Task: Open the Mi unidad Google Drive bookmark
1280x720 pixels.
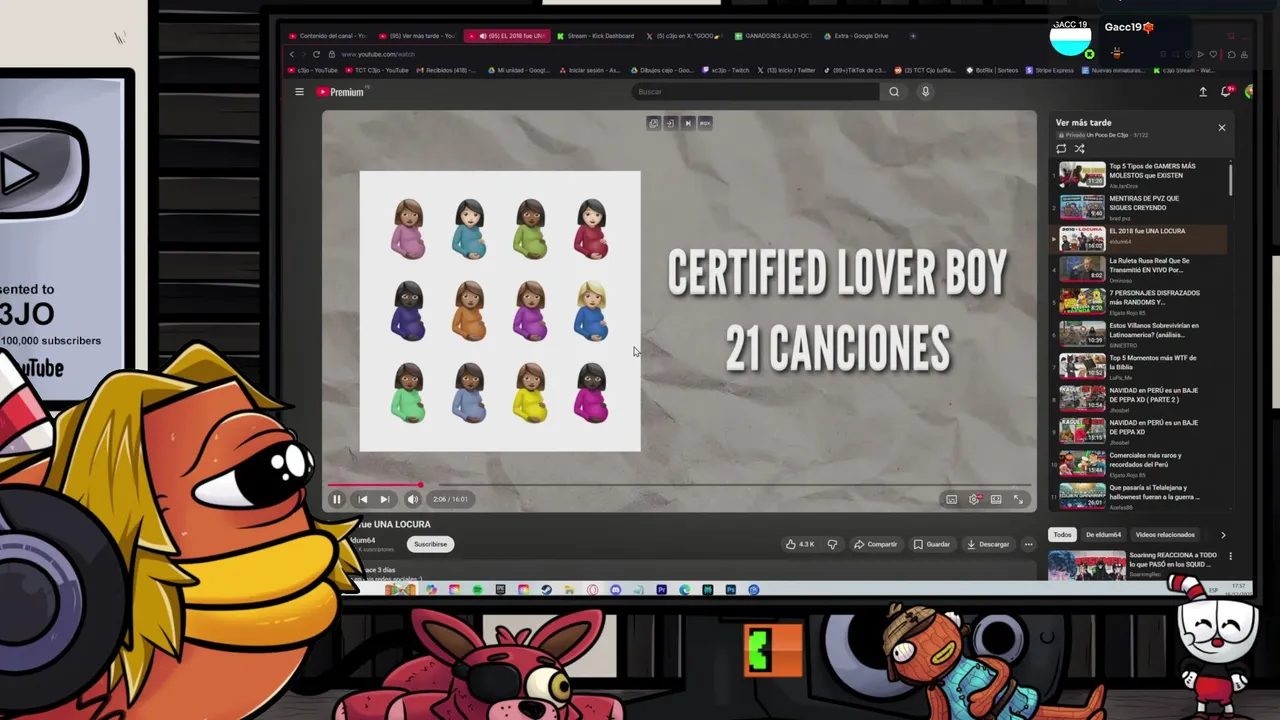Action: tap(518, 70)
